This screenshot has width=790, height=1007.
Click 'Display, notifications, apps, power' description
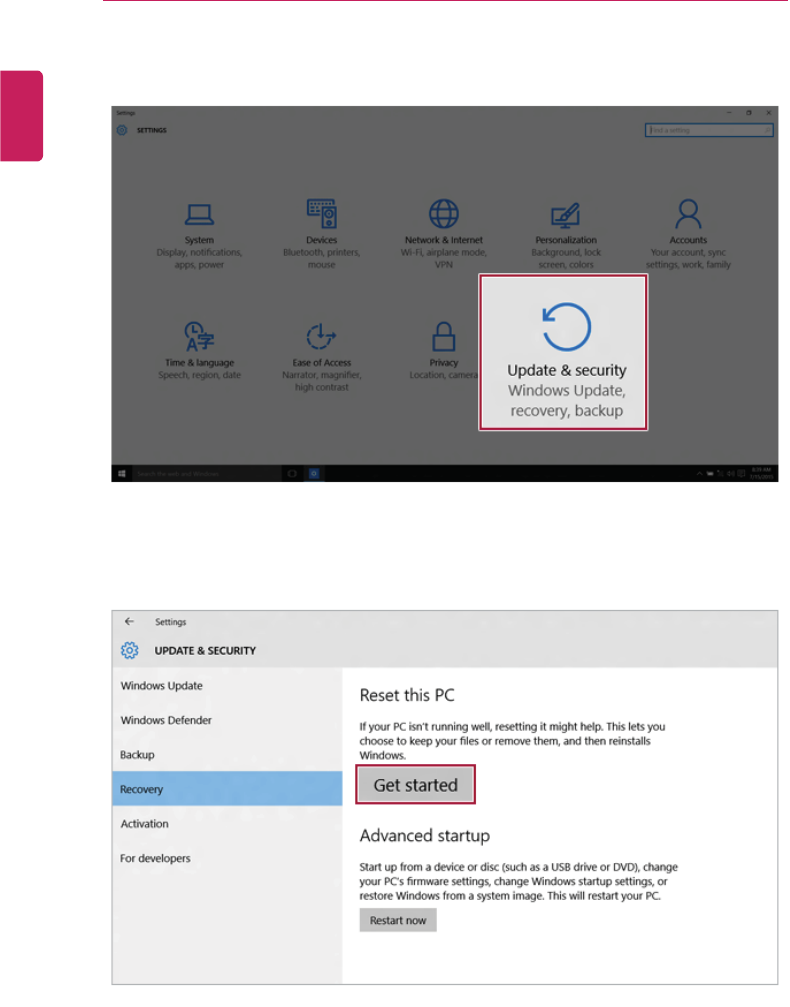(x=199, y=258)
